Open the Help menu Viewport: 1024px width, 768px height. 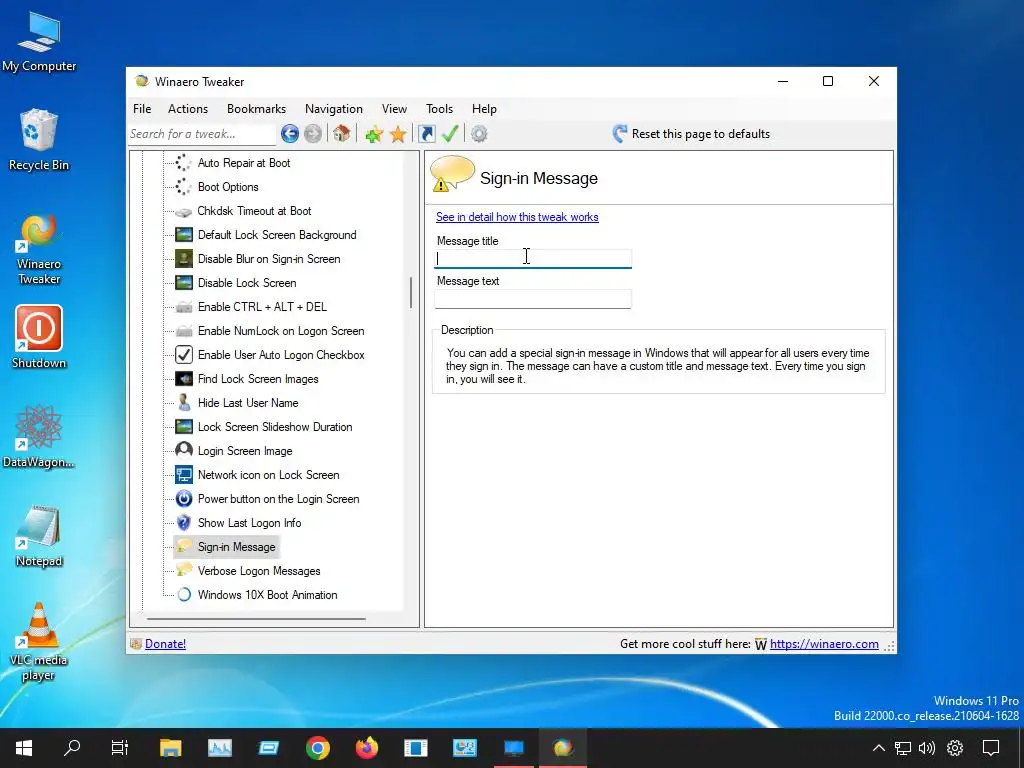[x=485, y=109]
